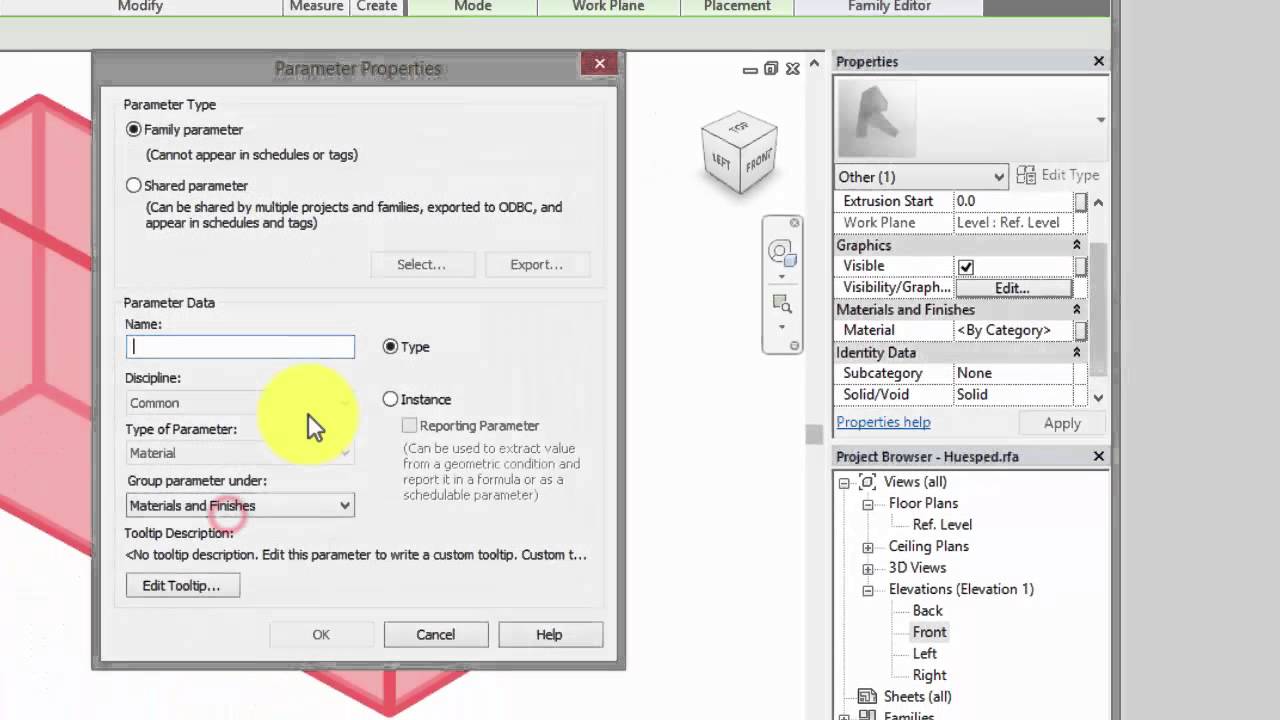
Task: Collapse the Views (all) tree node
Action: point(844,483)
